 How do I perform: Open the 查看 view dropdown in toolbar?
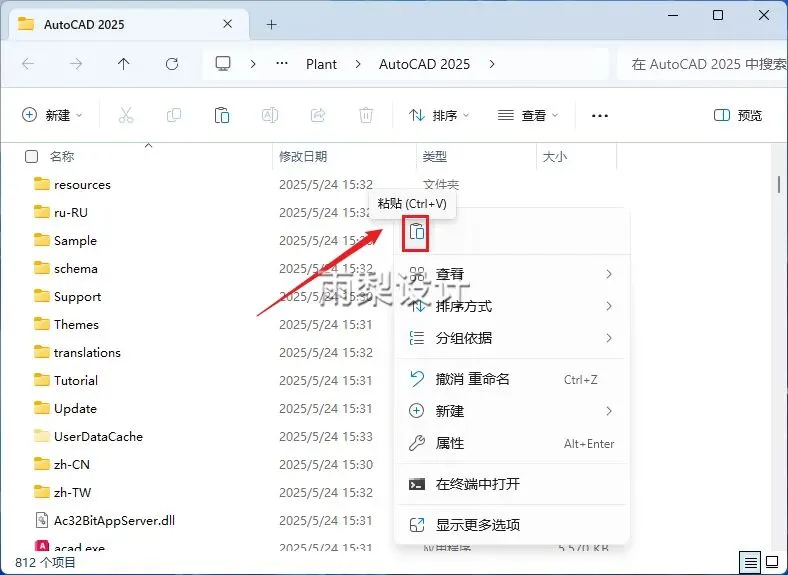click(x=528, y=116)
